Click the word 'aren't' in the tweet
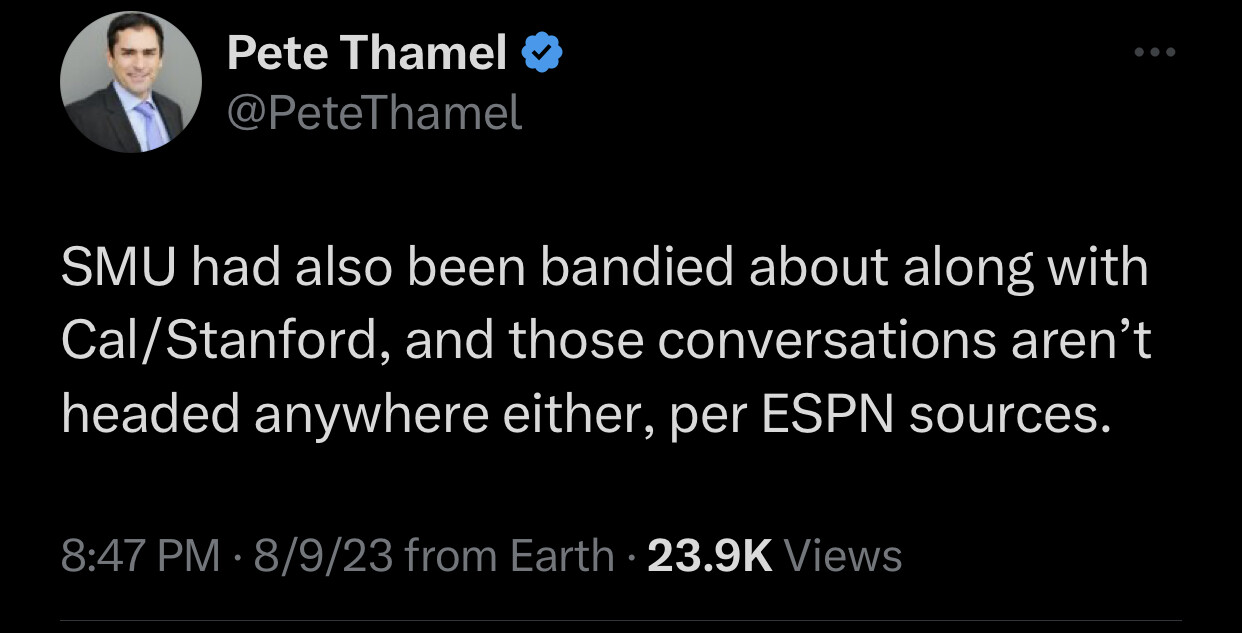The image size is (1242, 633). (1075, 342)
